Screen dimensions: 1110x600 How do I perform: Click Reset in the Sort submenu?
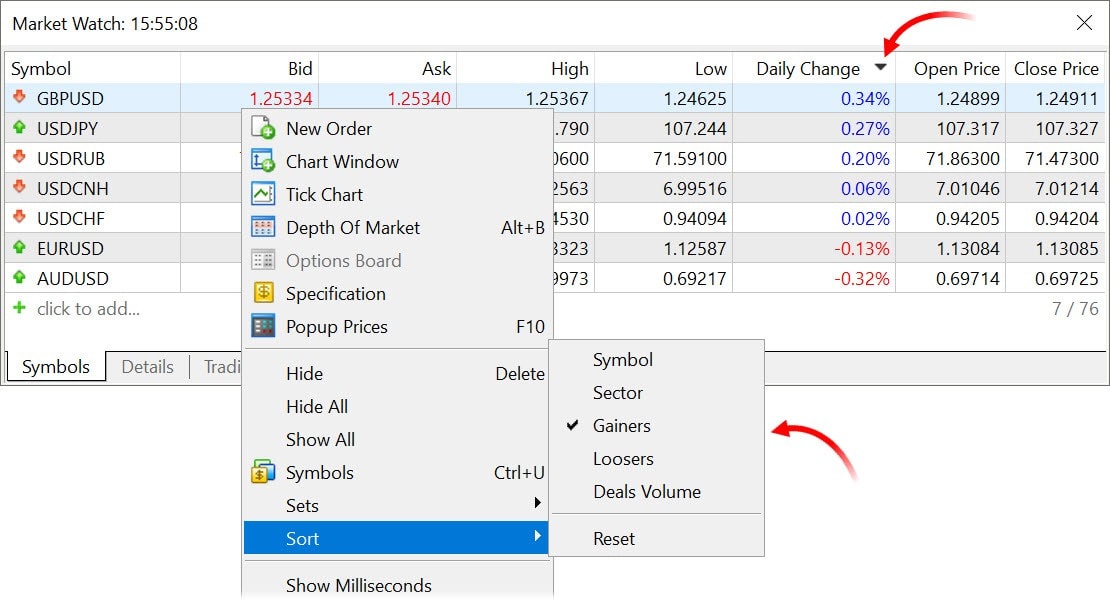coord(612,538)
